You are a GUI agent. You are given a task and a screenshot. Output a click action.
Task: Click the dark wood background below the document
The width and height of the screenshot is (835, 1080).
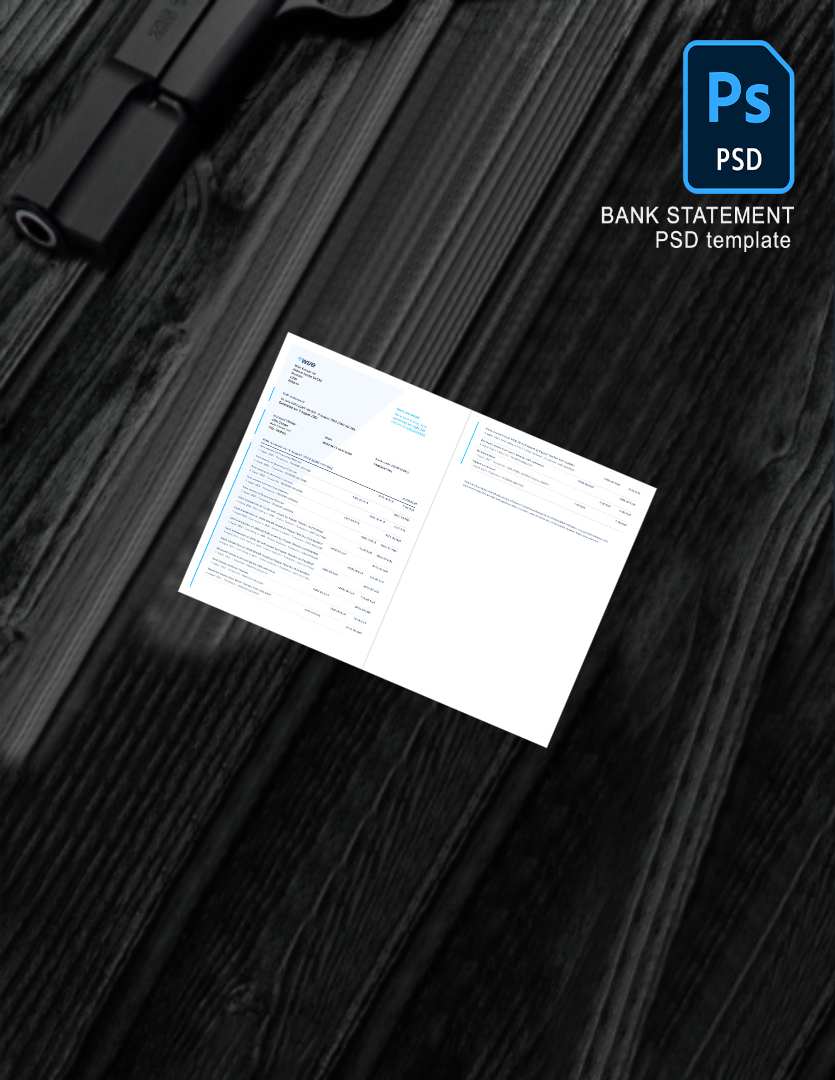pyautogui.click(x=400, y=900)
